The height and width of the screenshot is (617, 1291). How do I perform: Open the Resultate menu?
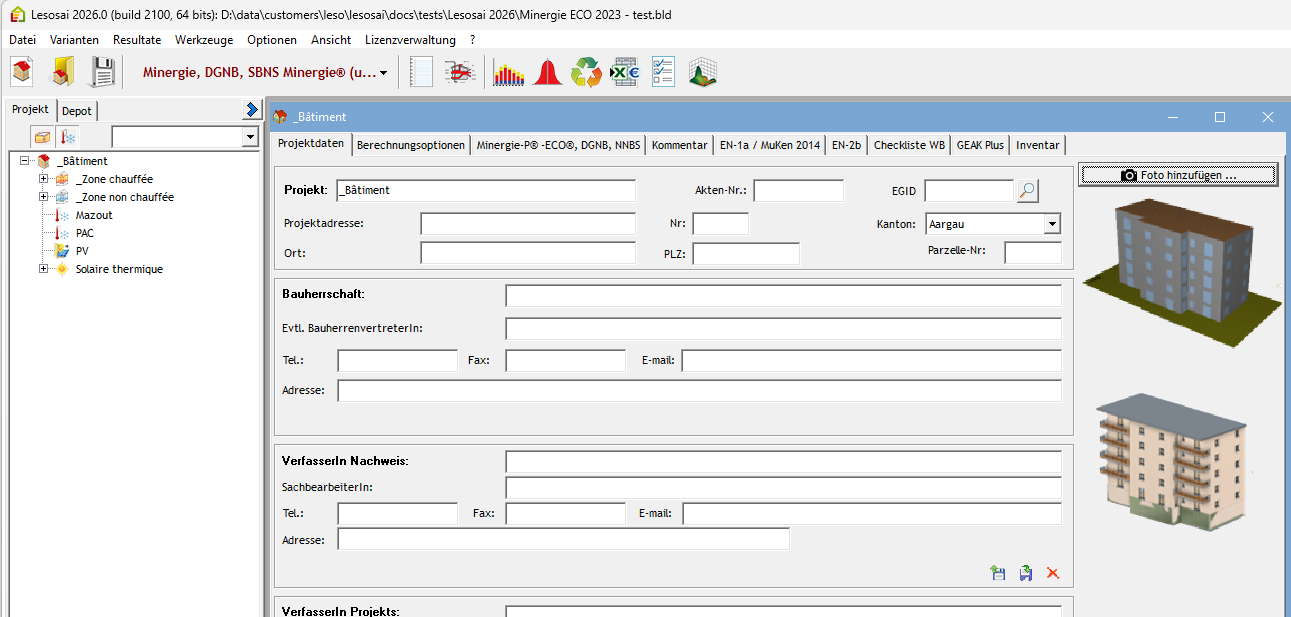[x=137, y=40]
